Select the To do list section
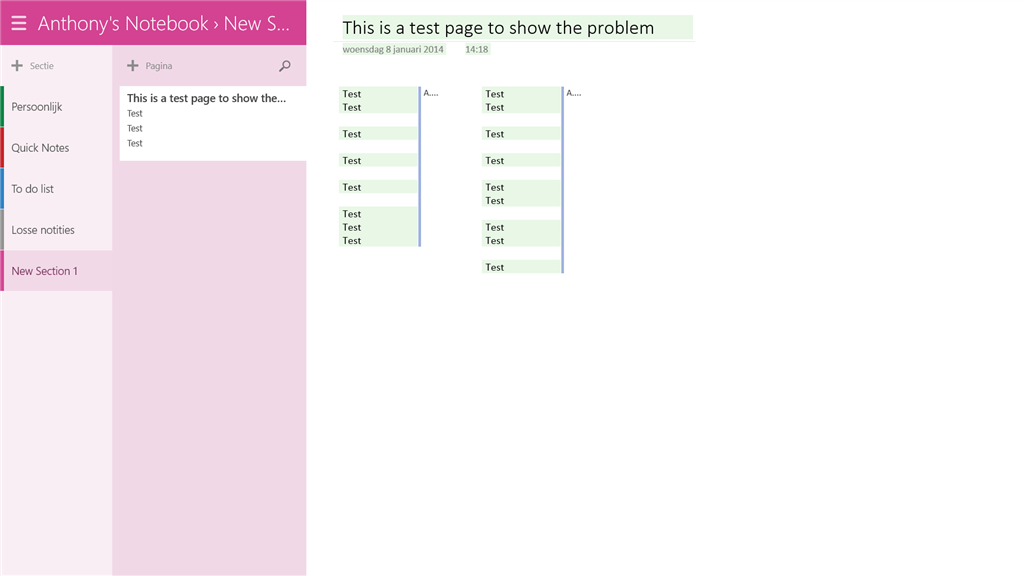 pos(56,189)
